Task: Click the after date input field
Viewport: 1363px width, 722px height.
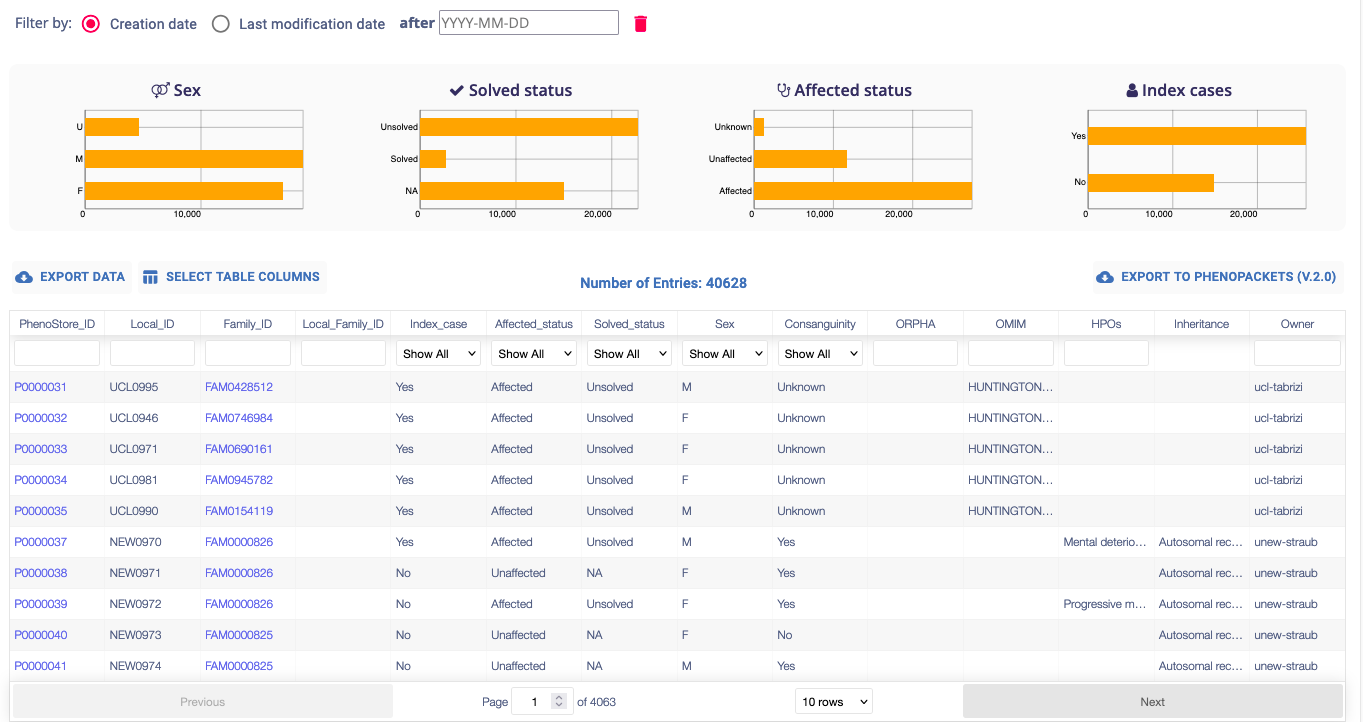Action: [x=528, y=23]
